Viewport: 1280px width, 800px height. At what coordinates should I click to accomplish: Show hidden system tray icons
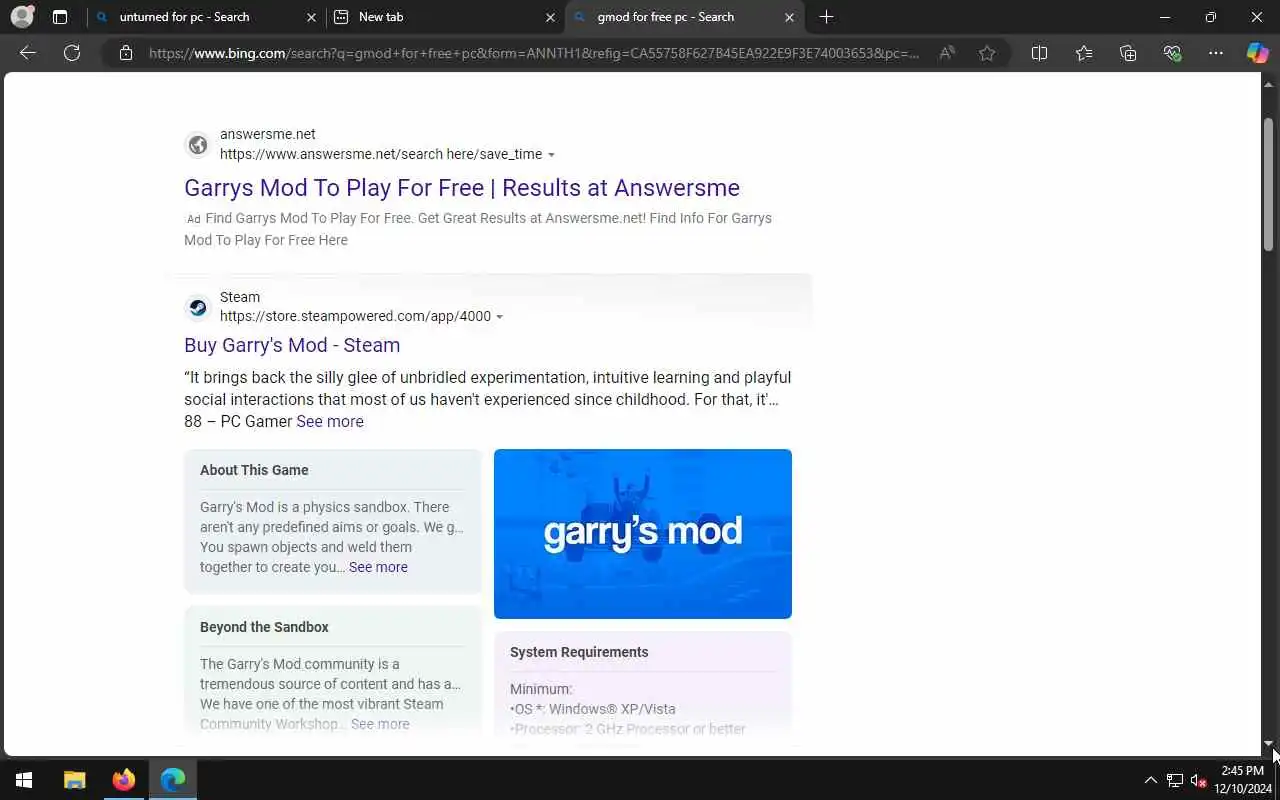pos(1150,780)
